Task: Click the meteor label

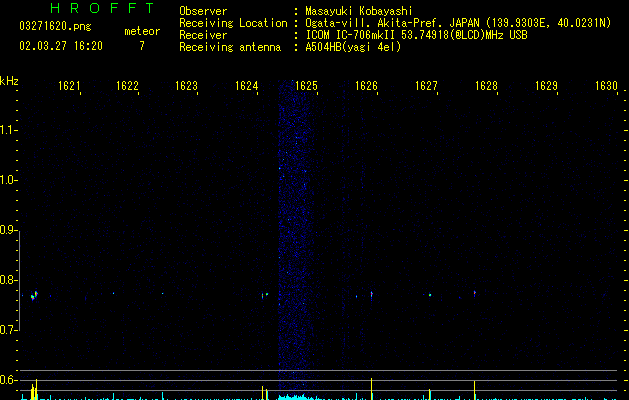Action: pos(142,31)
